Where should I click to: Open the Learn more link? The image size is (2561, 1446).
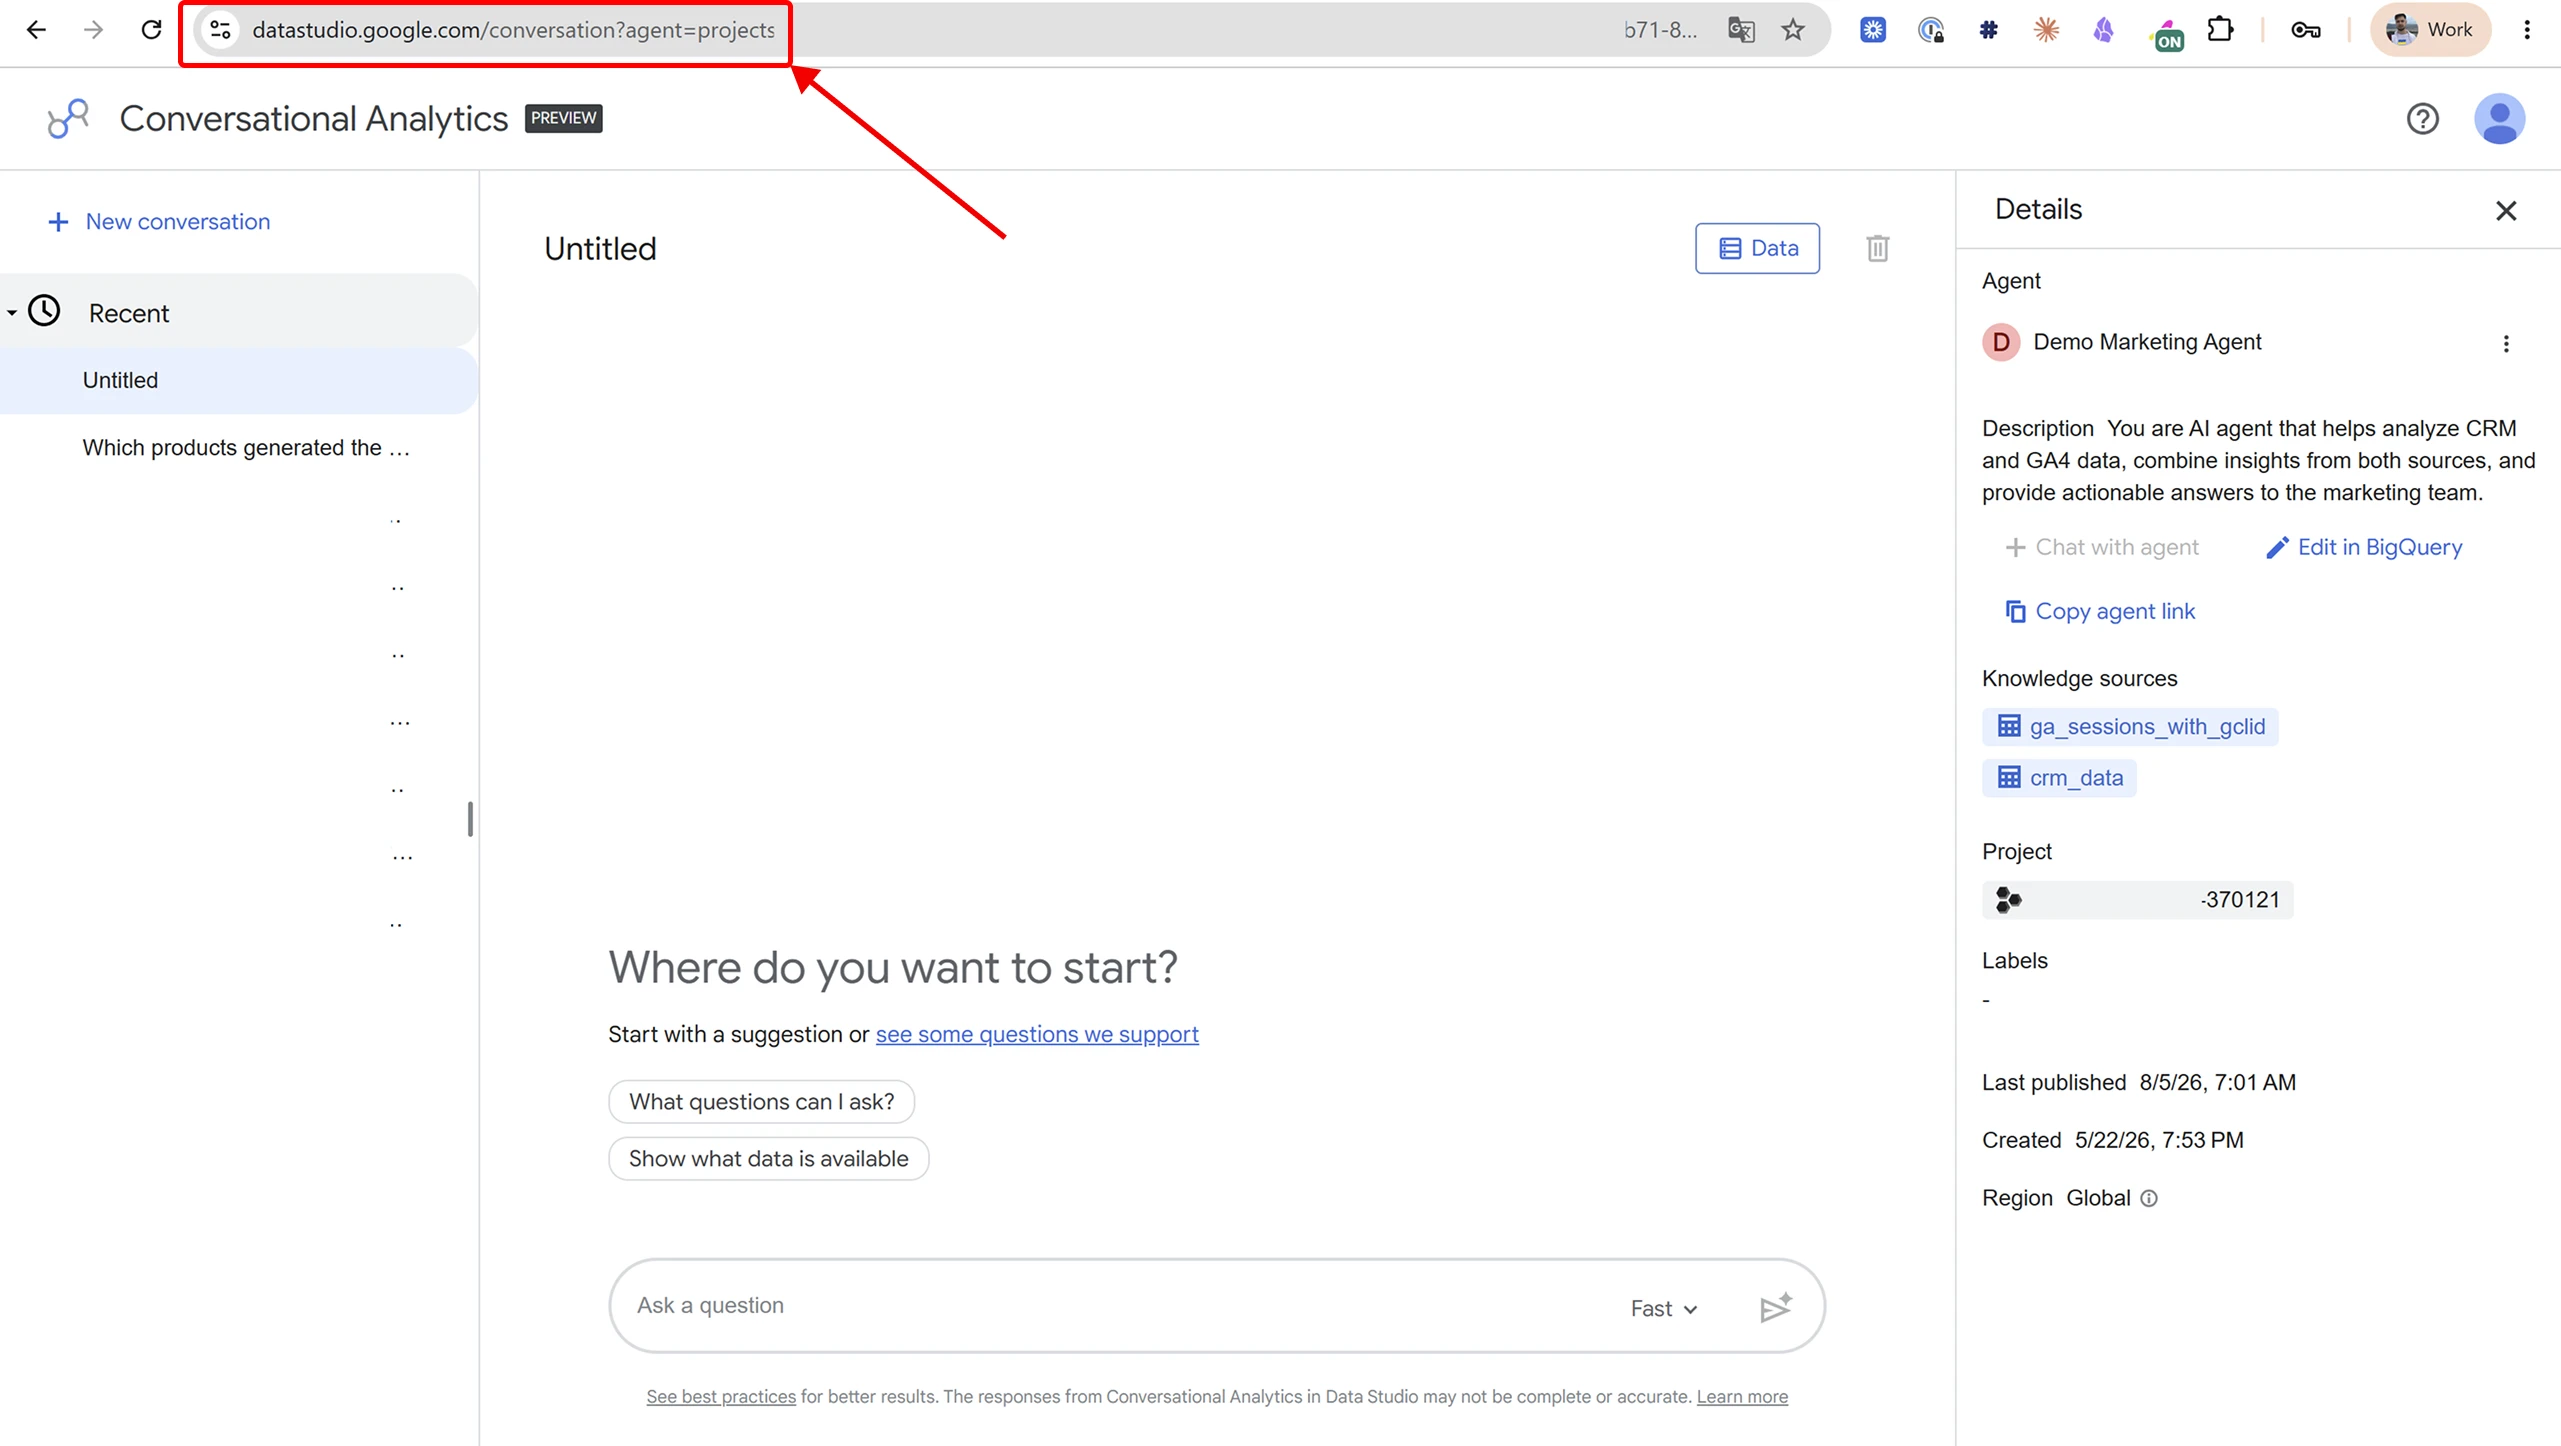[x=1742, y=1396]
